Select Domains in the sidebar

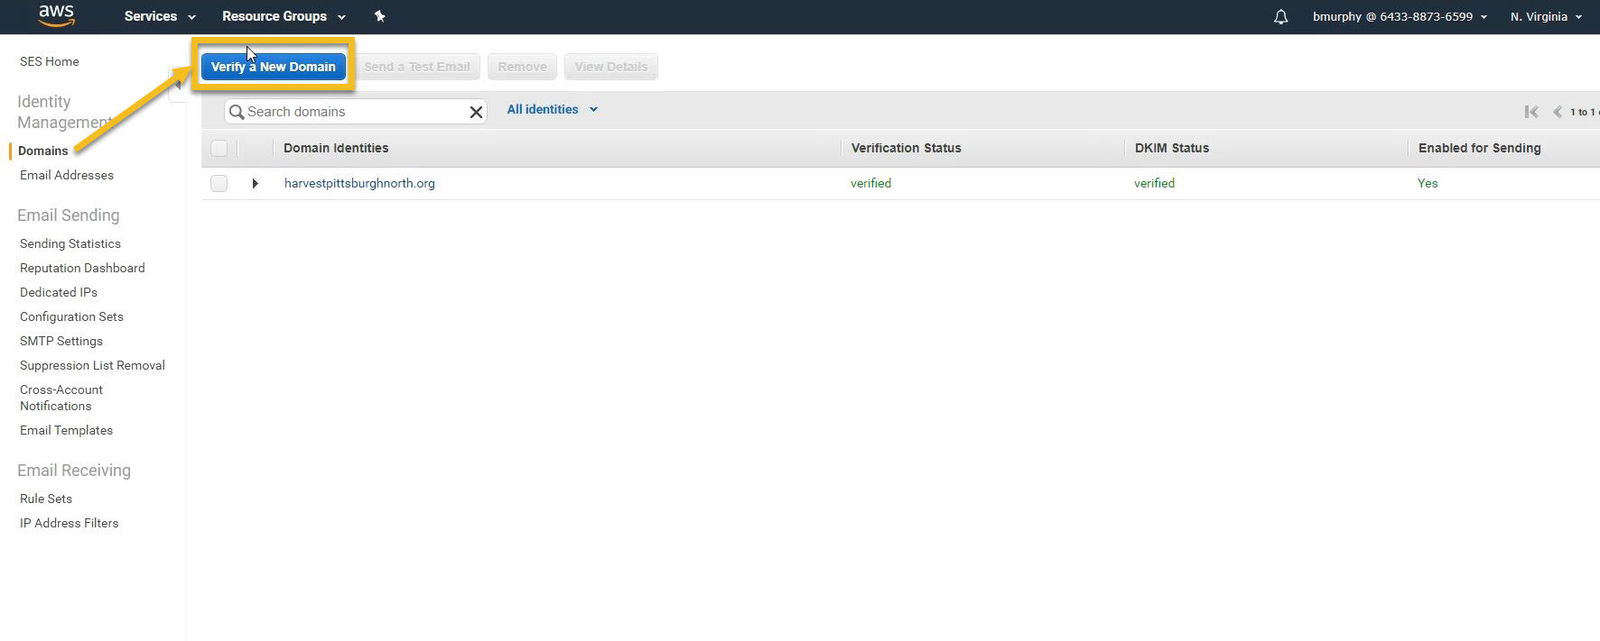[43, 151]
